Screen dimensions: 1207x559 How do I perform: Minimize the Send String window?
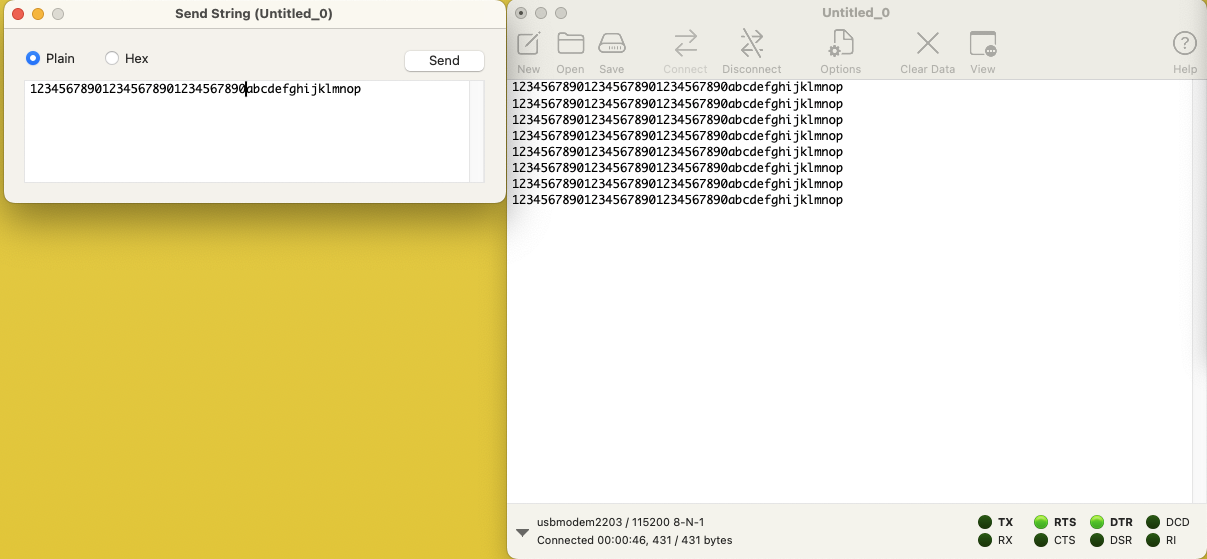38,14
